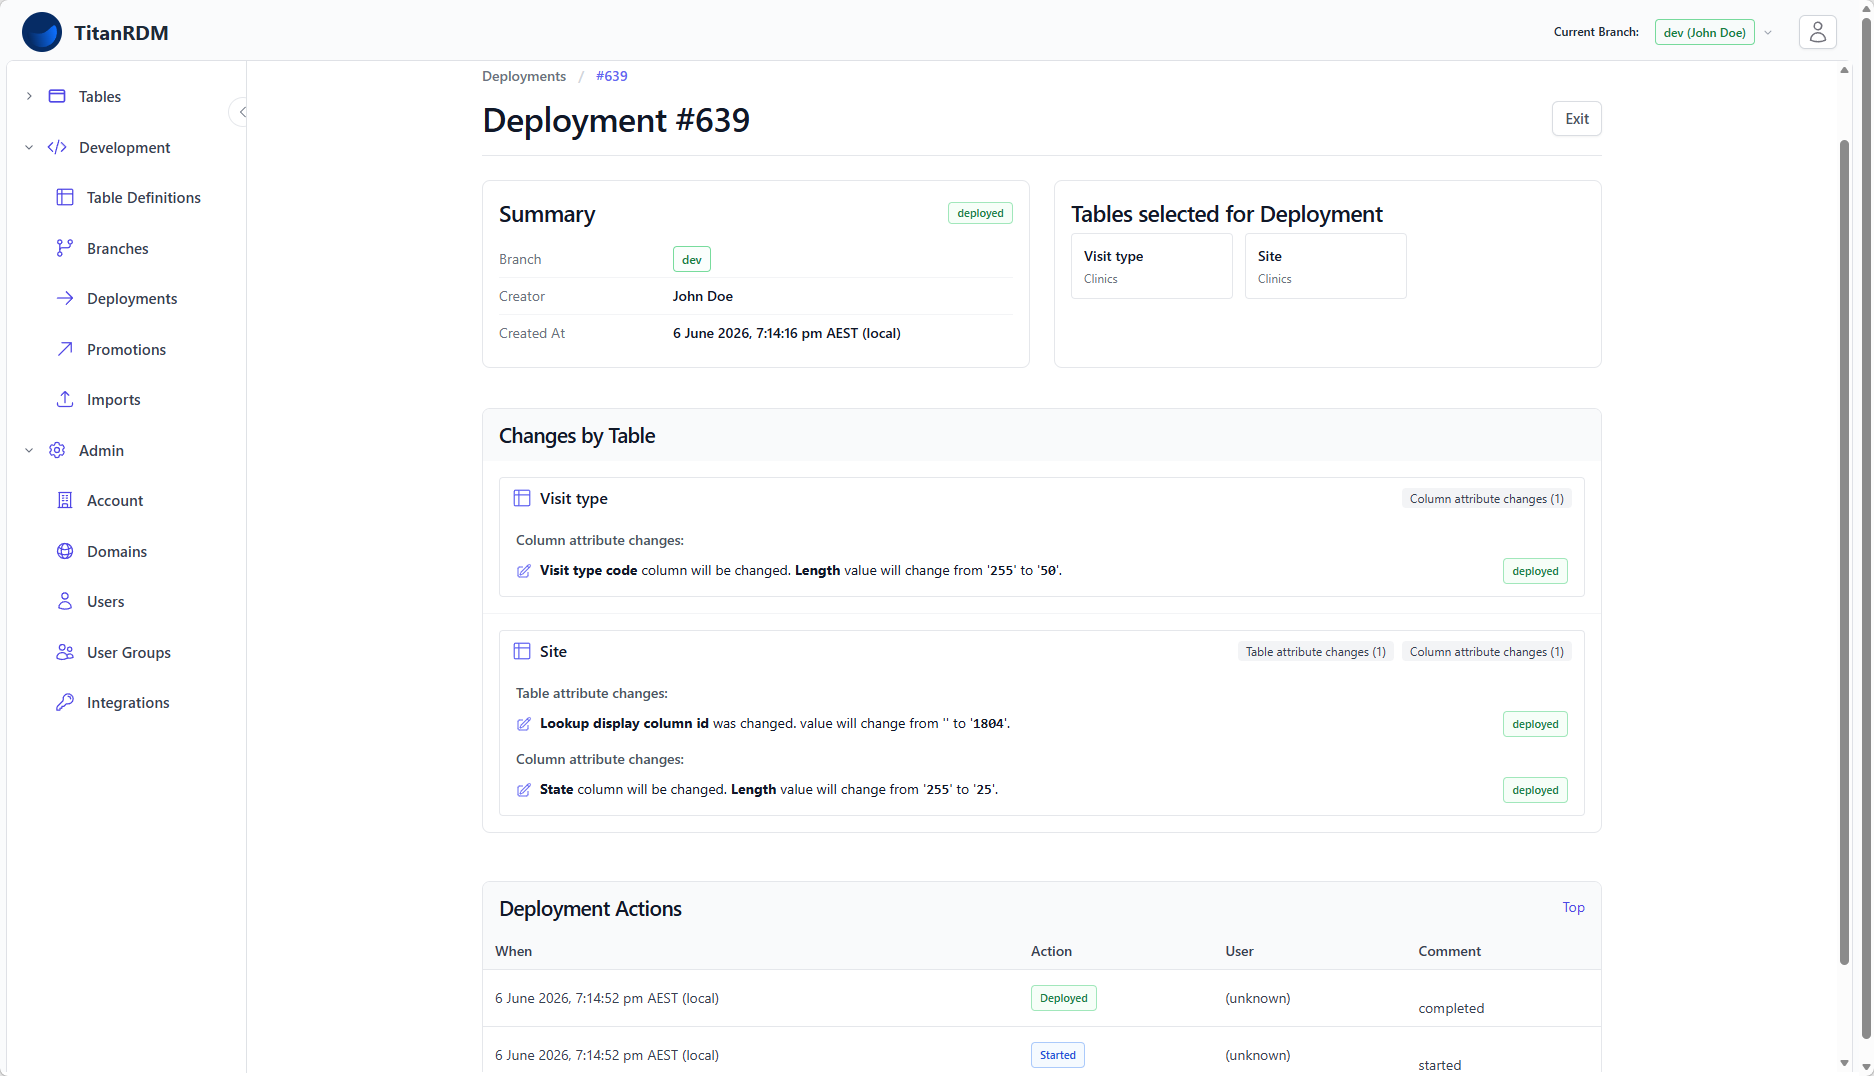1874x1076 pixels.
Task: Click the Tables sidebar icon
Action: click(x=57, y=96)
